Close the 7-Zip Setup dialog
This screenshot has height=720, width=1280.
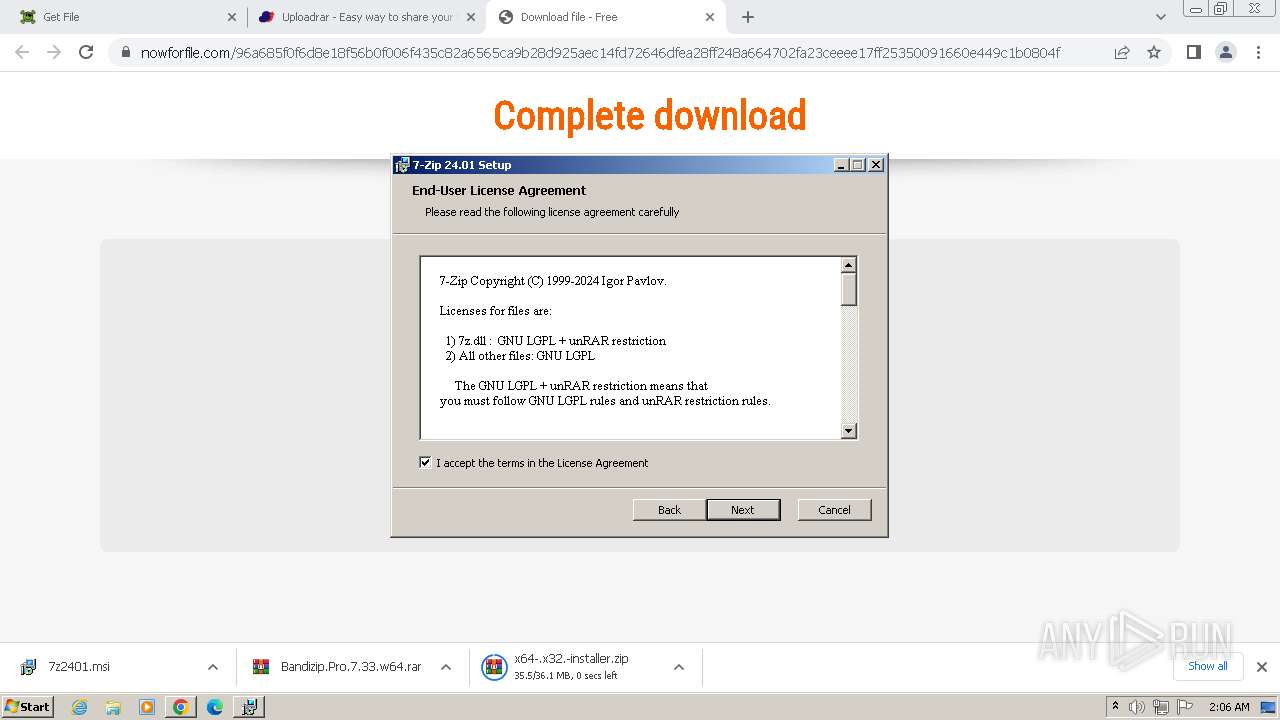pyautogui.click(x=876, y=165)
